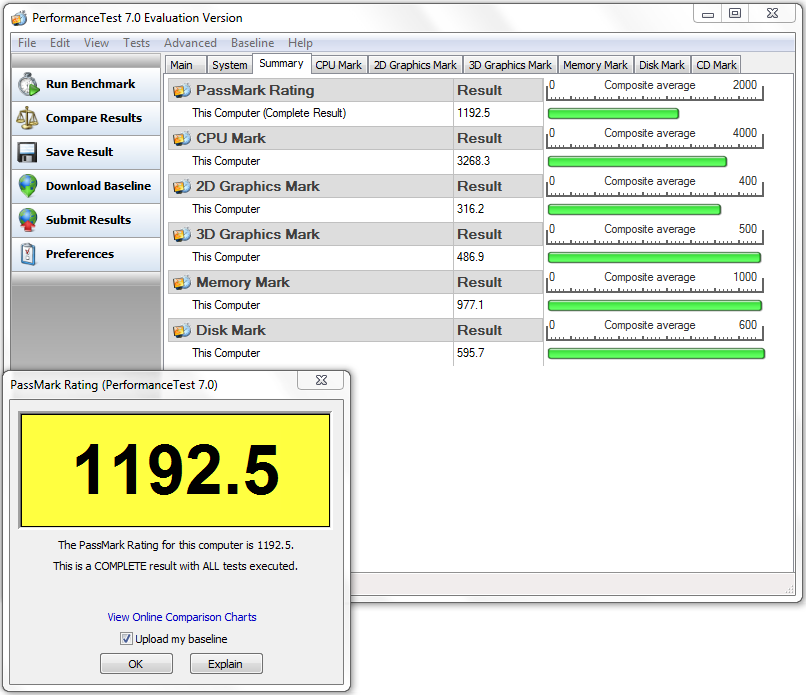Viewport: 806px width, 695px height.
Task: Switch to the System tab
Action: [230, 65]
